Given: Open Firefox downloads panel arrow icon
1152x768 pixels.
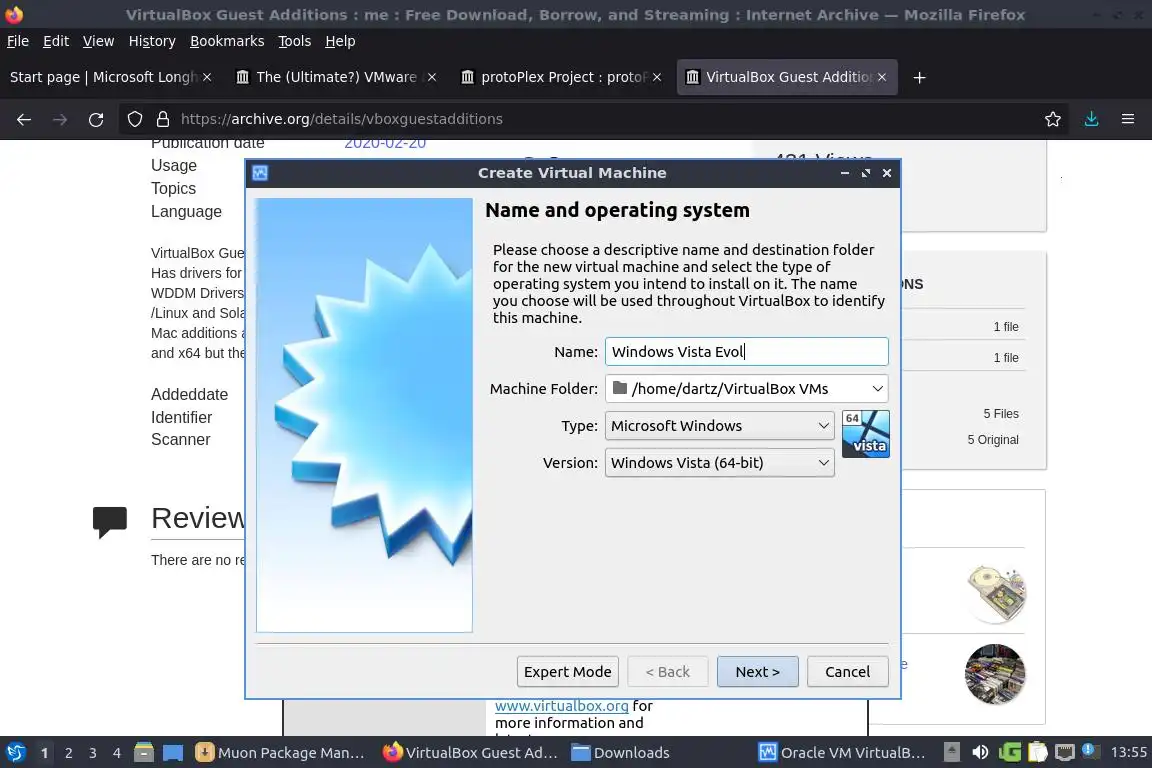Looking at the screenshot, I should [1092, 119].
